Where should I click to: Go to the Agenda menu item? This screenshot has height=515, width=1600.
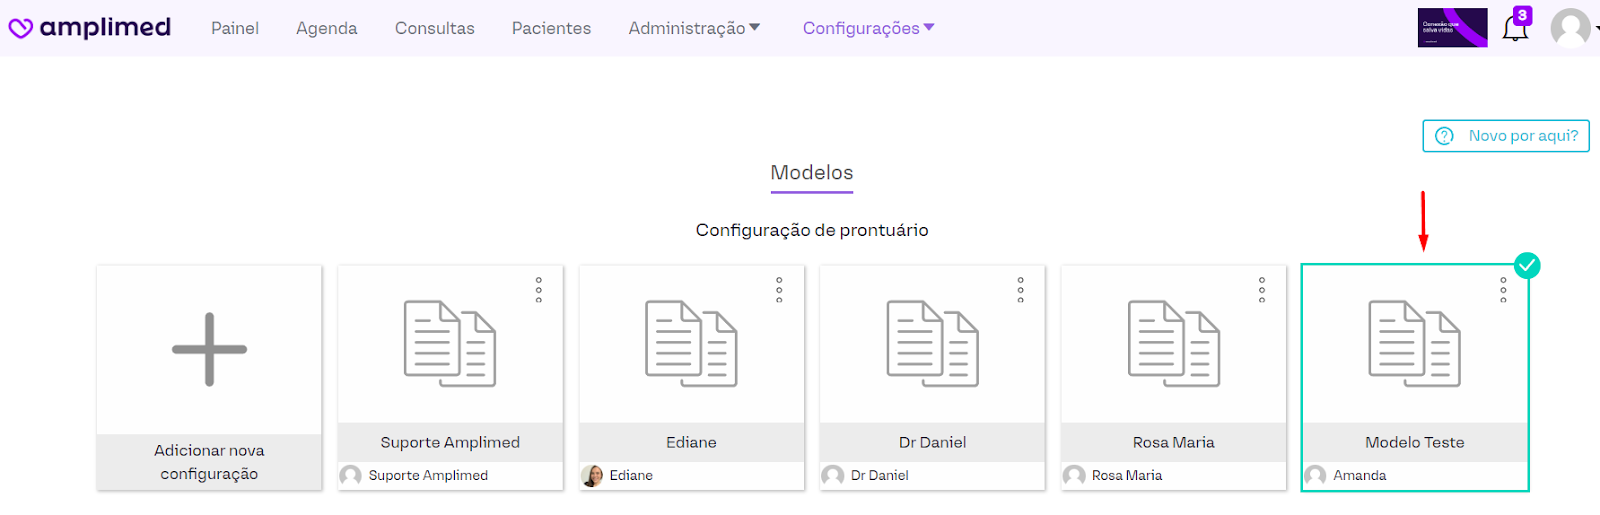point(326,28)
